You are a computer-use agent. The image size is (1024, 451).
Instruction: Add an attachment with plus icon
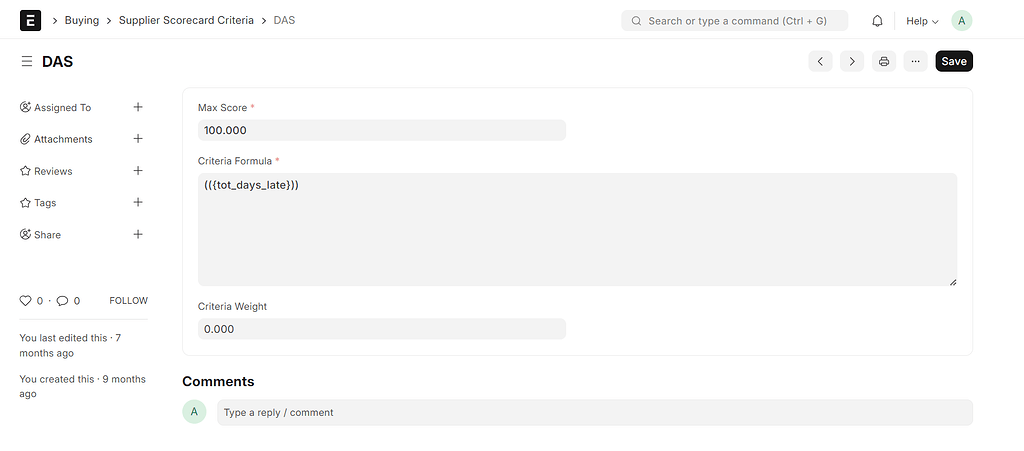click(x=138, y=139)
